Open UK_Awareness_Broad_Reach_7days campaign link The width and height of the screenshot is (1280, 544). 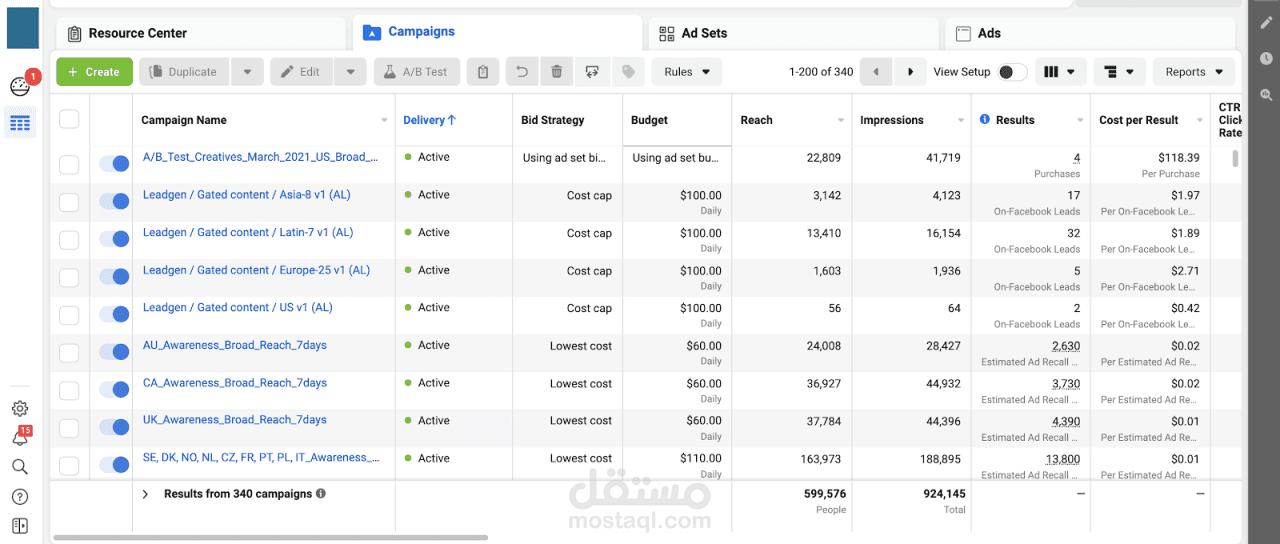pos(235,420)
